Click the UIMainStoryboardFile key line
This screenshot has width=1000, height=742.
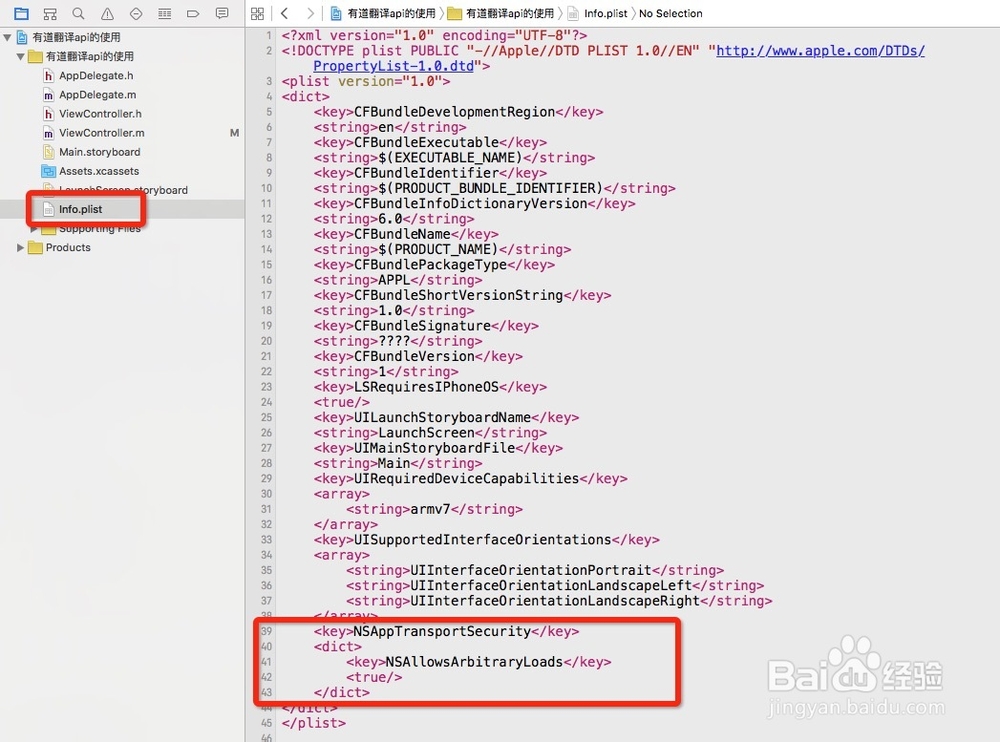(438, 448)
